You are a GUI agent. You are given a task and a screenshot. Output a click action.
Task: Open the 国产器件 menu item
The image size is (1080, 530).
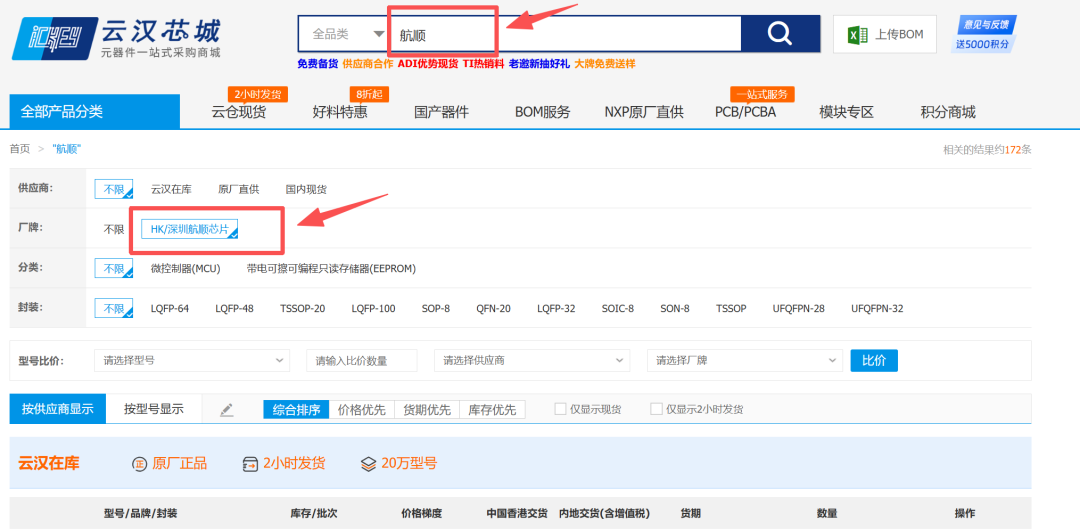click(x=441, y=112)
